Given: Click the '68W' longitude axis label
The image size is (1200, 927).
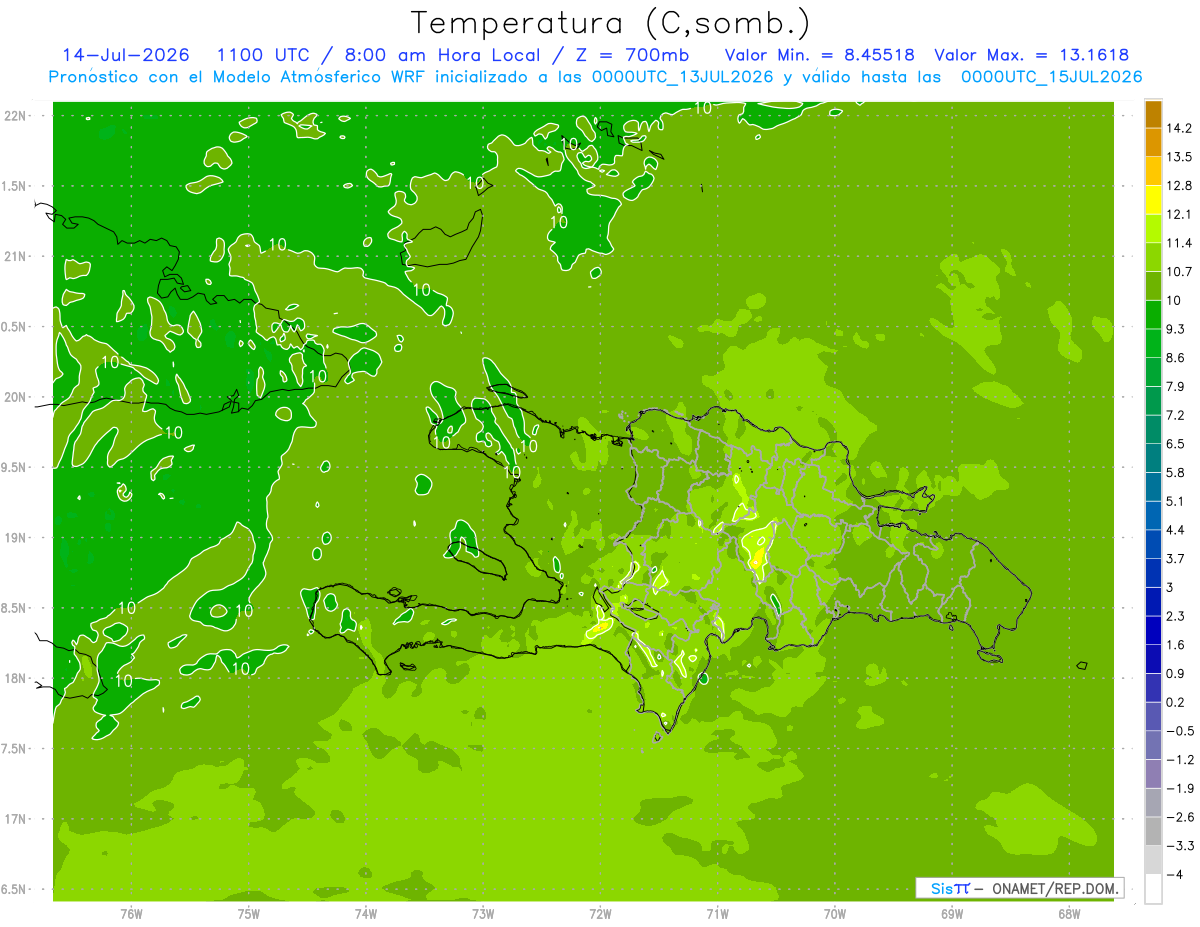Looking at the screenshot, I should [x=1069, y=914].
